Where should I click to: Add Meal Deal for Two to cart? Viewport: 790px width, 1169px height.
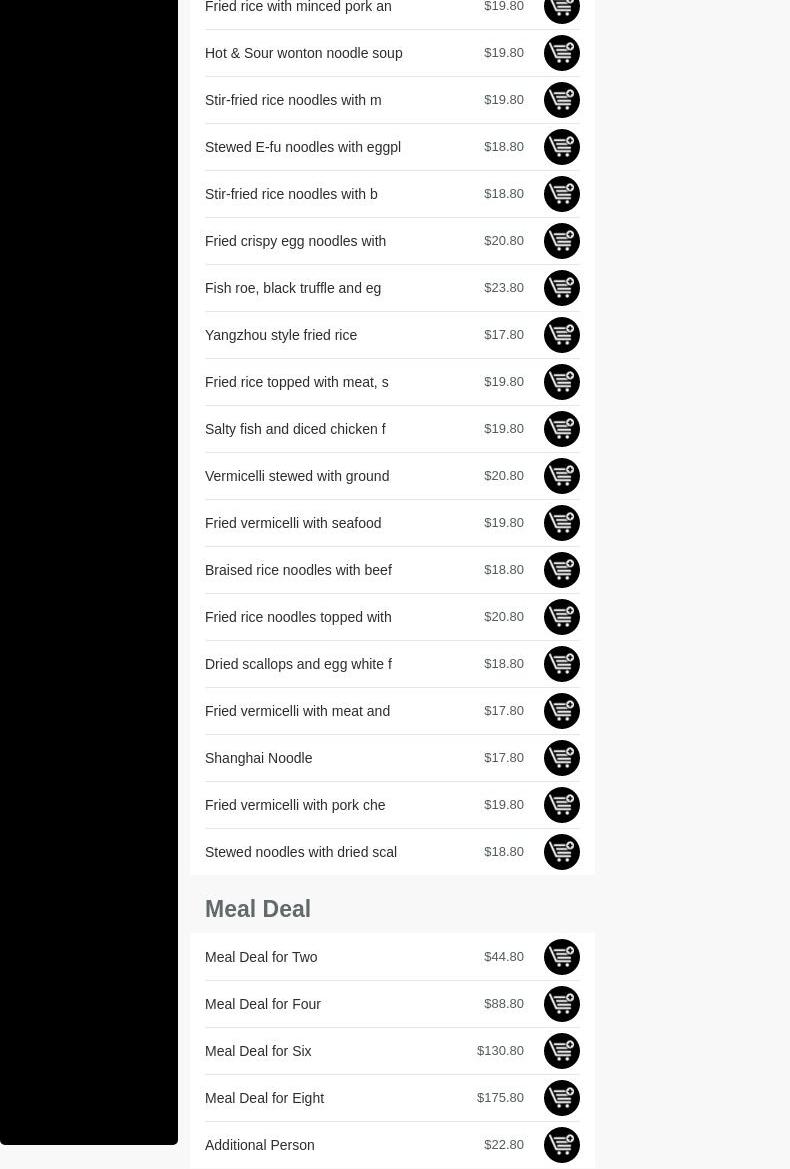point(561,957)
